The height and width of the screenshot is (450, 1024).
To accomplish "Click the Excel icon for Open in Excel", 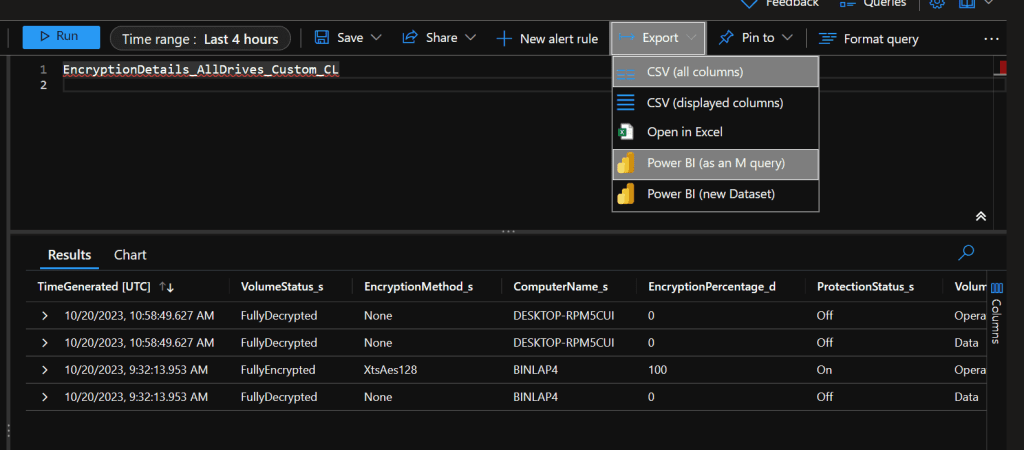I will pos(626,132).
